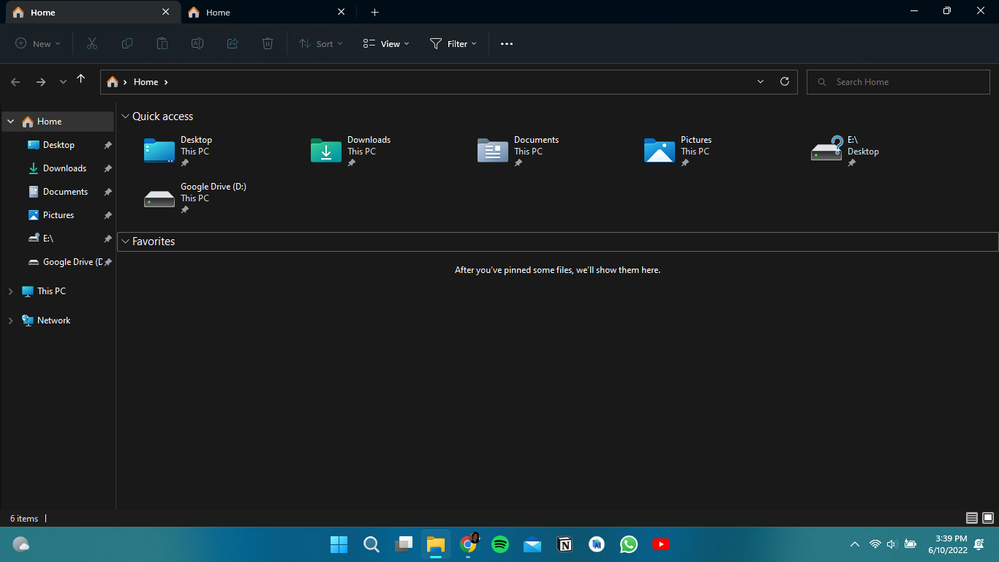Click chevron after Home in address bar
Screen dimensions: 999x562
coord(166,82)
